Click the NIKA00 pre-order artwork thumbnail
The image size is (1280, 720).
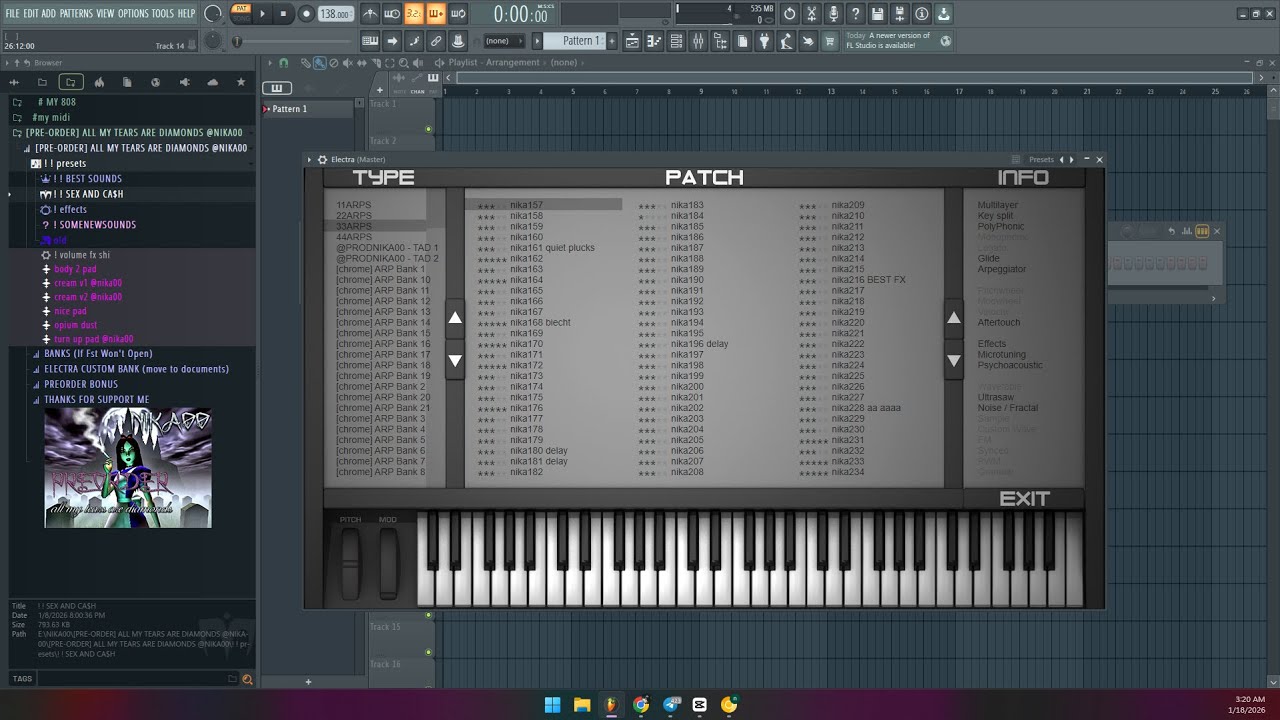pyautogui.click(x=128, y=467)
